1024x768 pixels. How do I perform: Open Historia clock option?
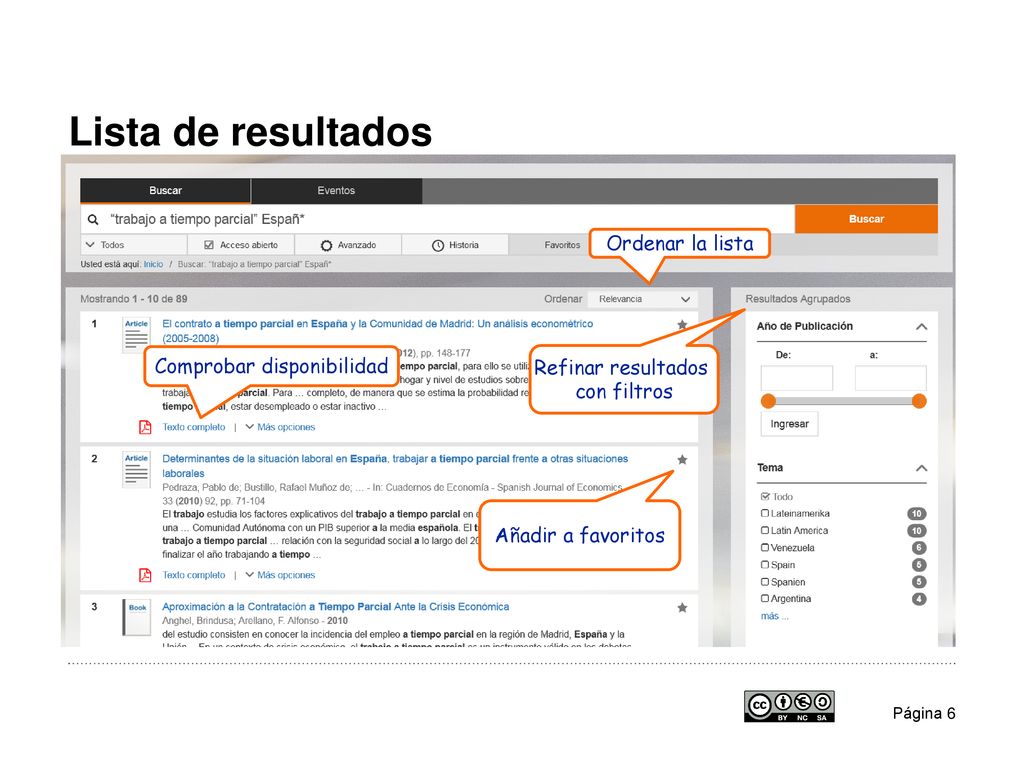[455, 245]
